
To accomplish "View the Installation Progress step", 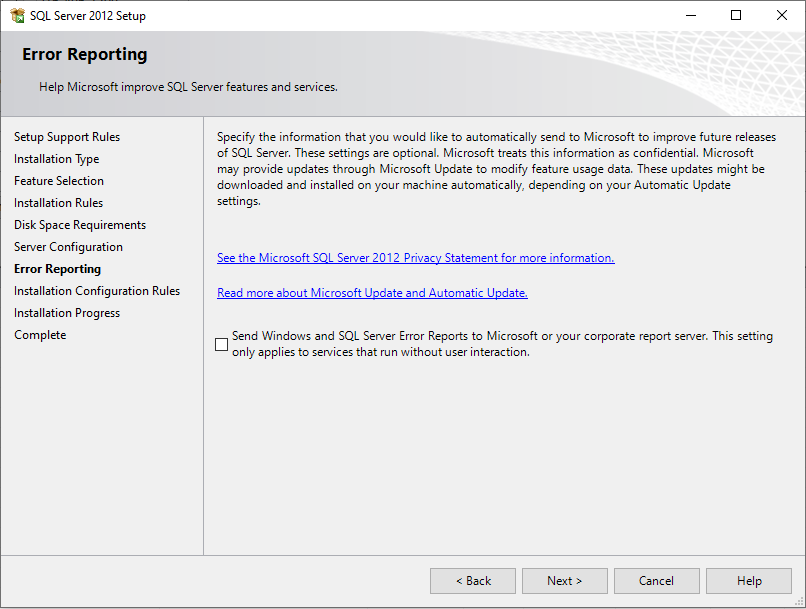I will [x=67, y=312].
